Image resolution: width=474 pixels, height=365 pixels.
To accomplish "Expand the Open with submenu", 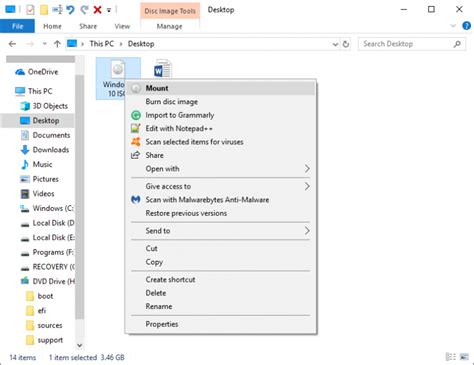I will 220,169.
